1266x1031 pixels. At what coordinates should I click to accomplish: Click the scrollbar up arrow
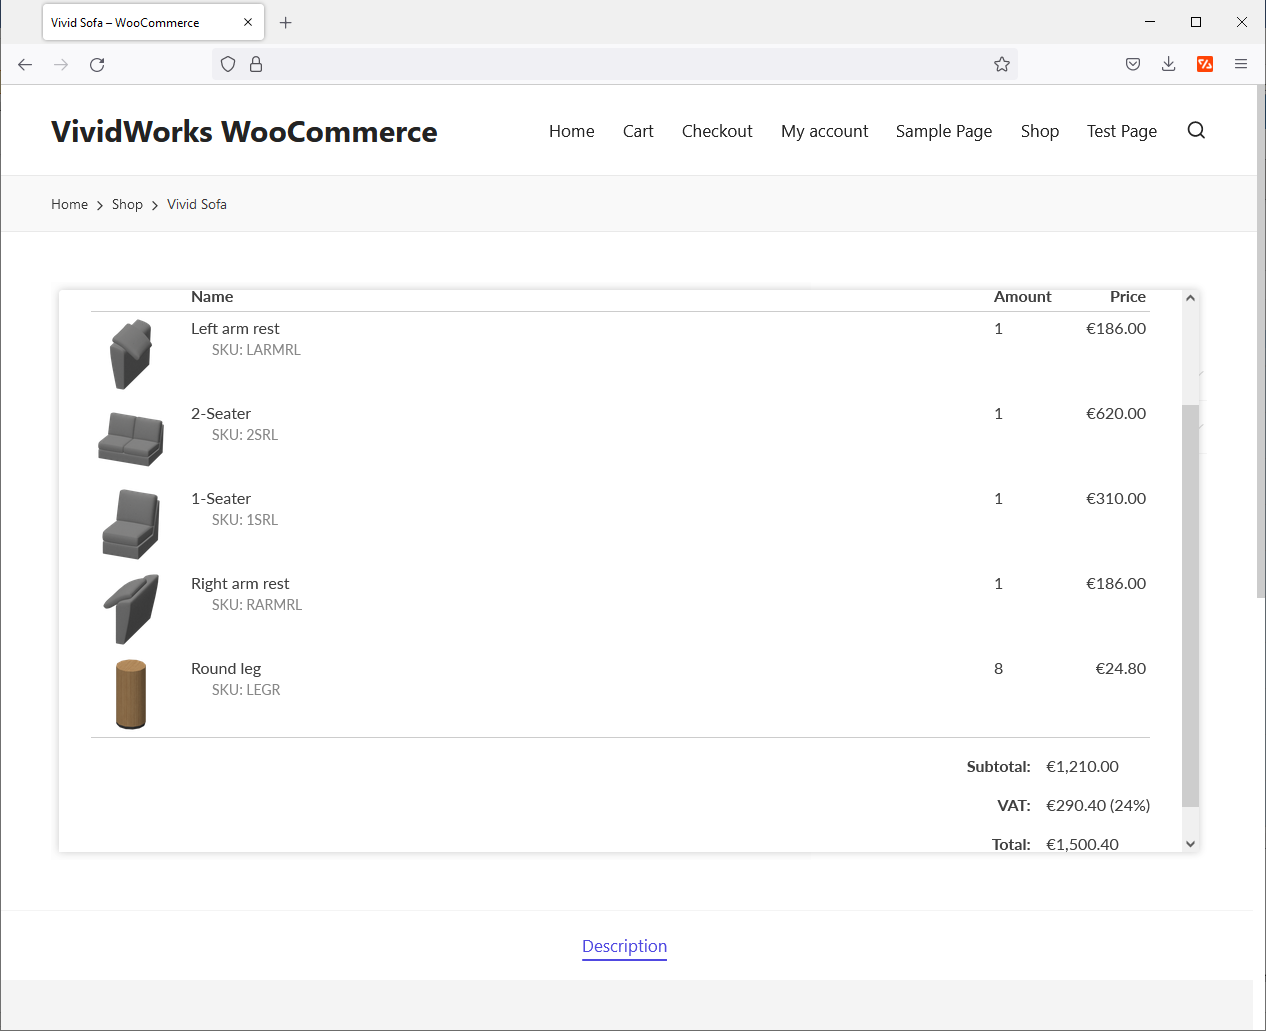click(x=1190, y=297)
